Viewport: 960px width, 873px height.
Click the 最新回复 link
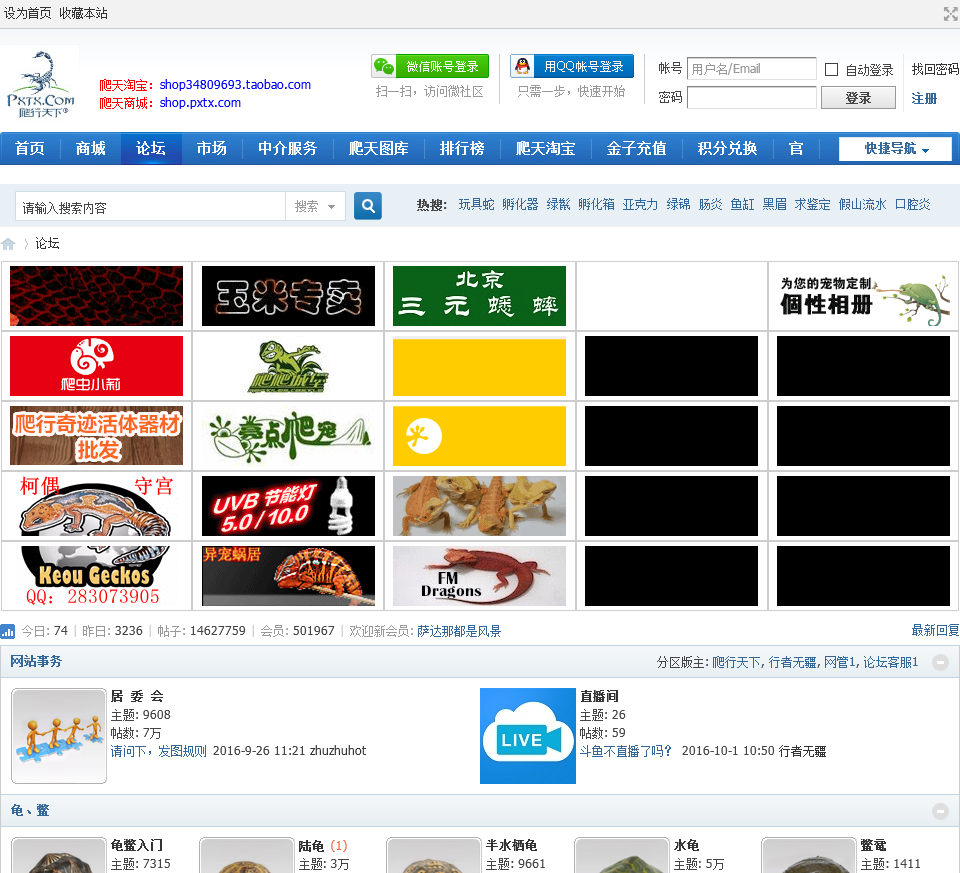point(935,631)
